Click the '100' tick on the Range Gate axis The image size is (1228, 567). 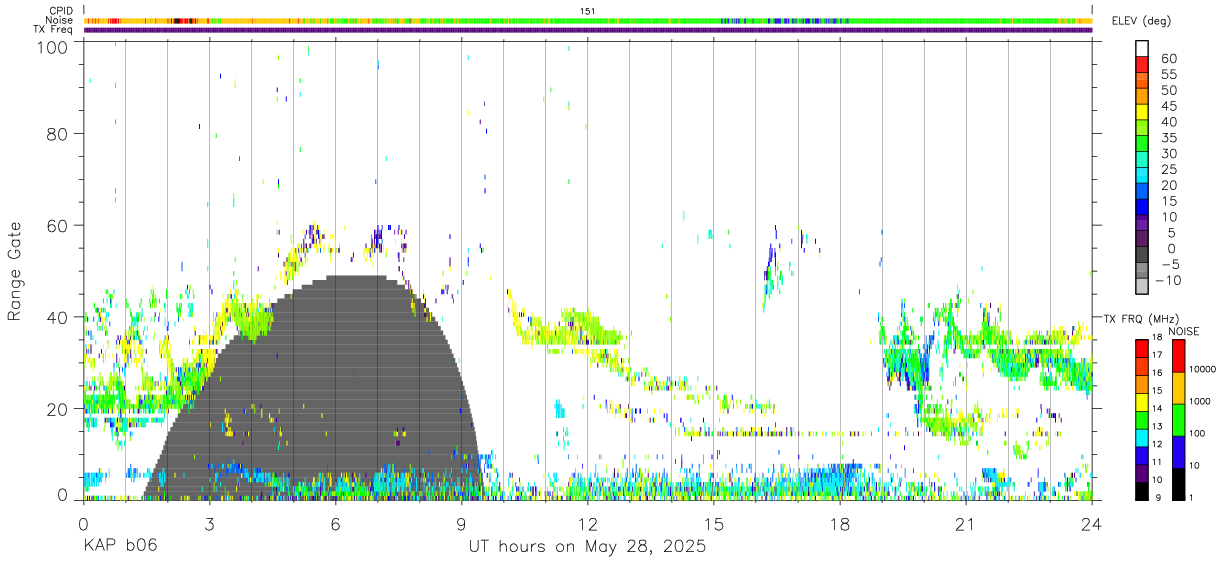pos(51,47)
